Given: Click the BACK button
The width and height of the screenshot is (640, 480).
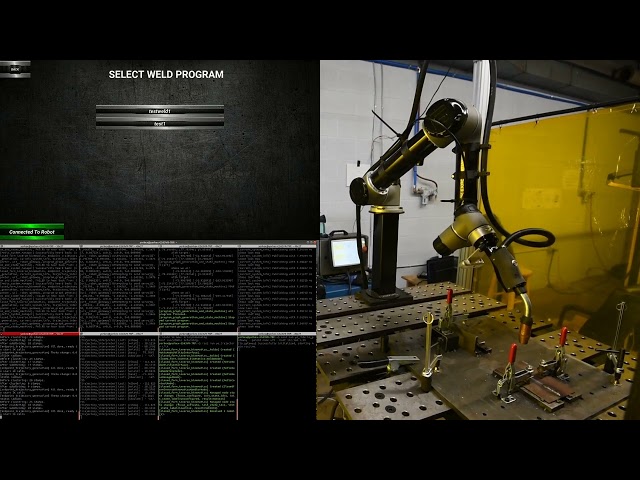Looking at the screenshot, I should tap(15, 69).
